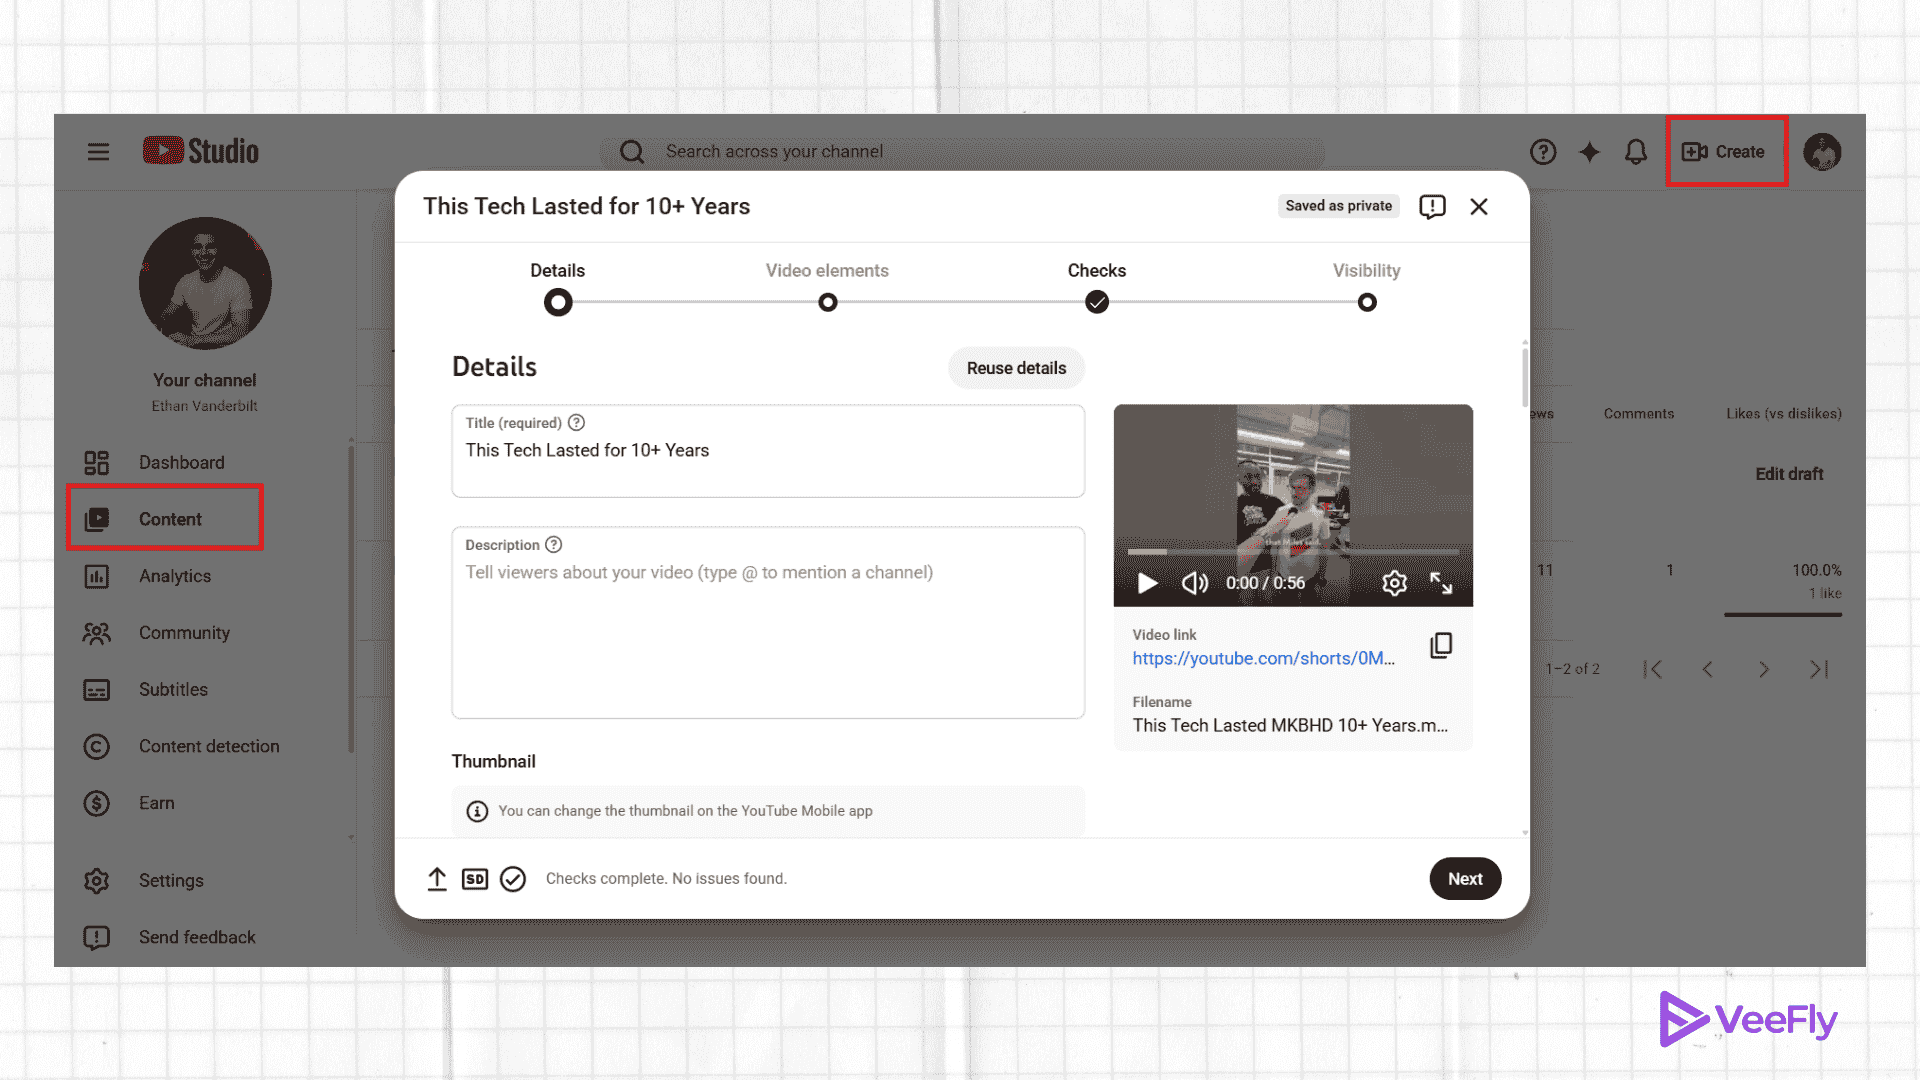Click the SD resolution icon in the bottom bar

point(475,878)
